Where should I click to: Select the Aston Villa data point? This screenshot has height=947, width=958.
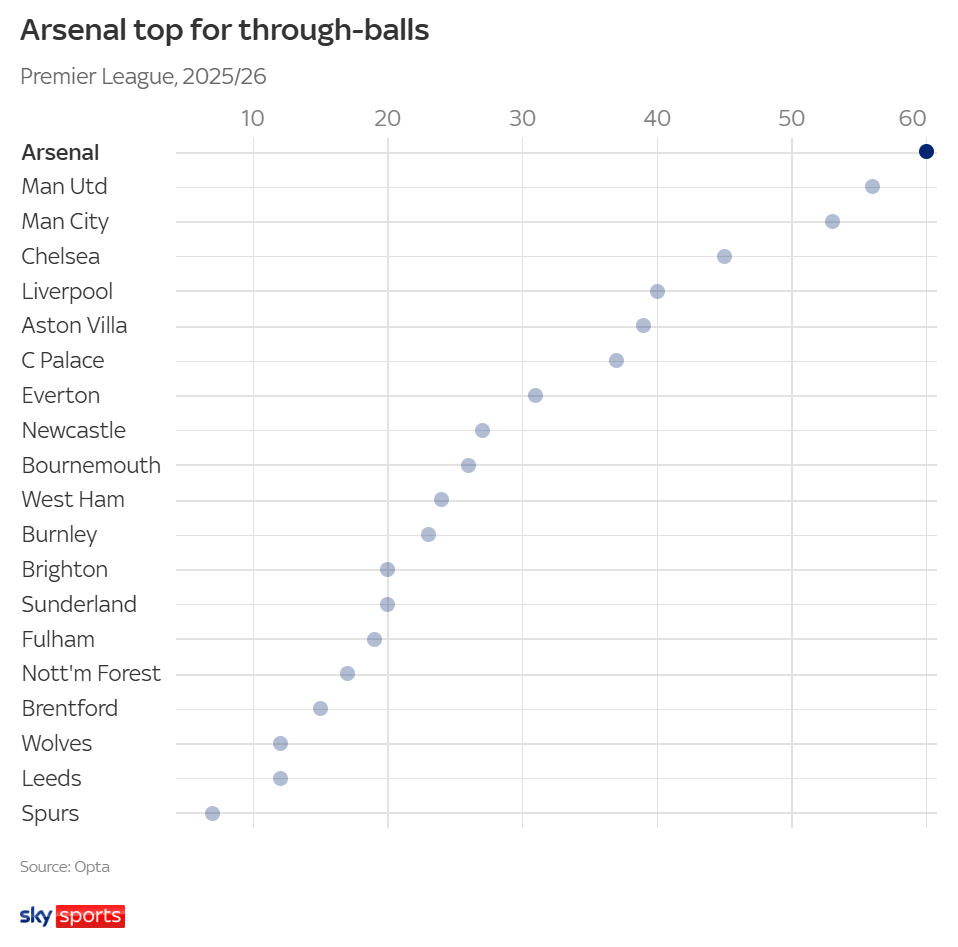(643, 326)
